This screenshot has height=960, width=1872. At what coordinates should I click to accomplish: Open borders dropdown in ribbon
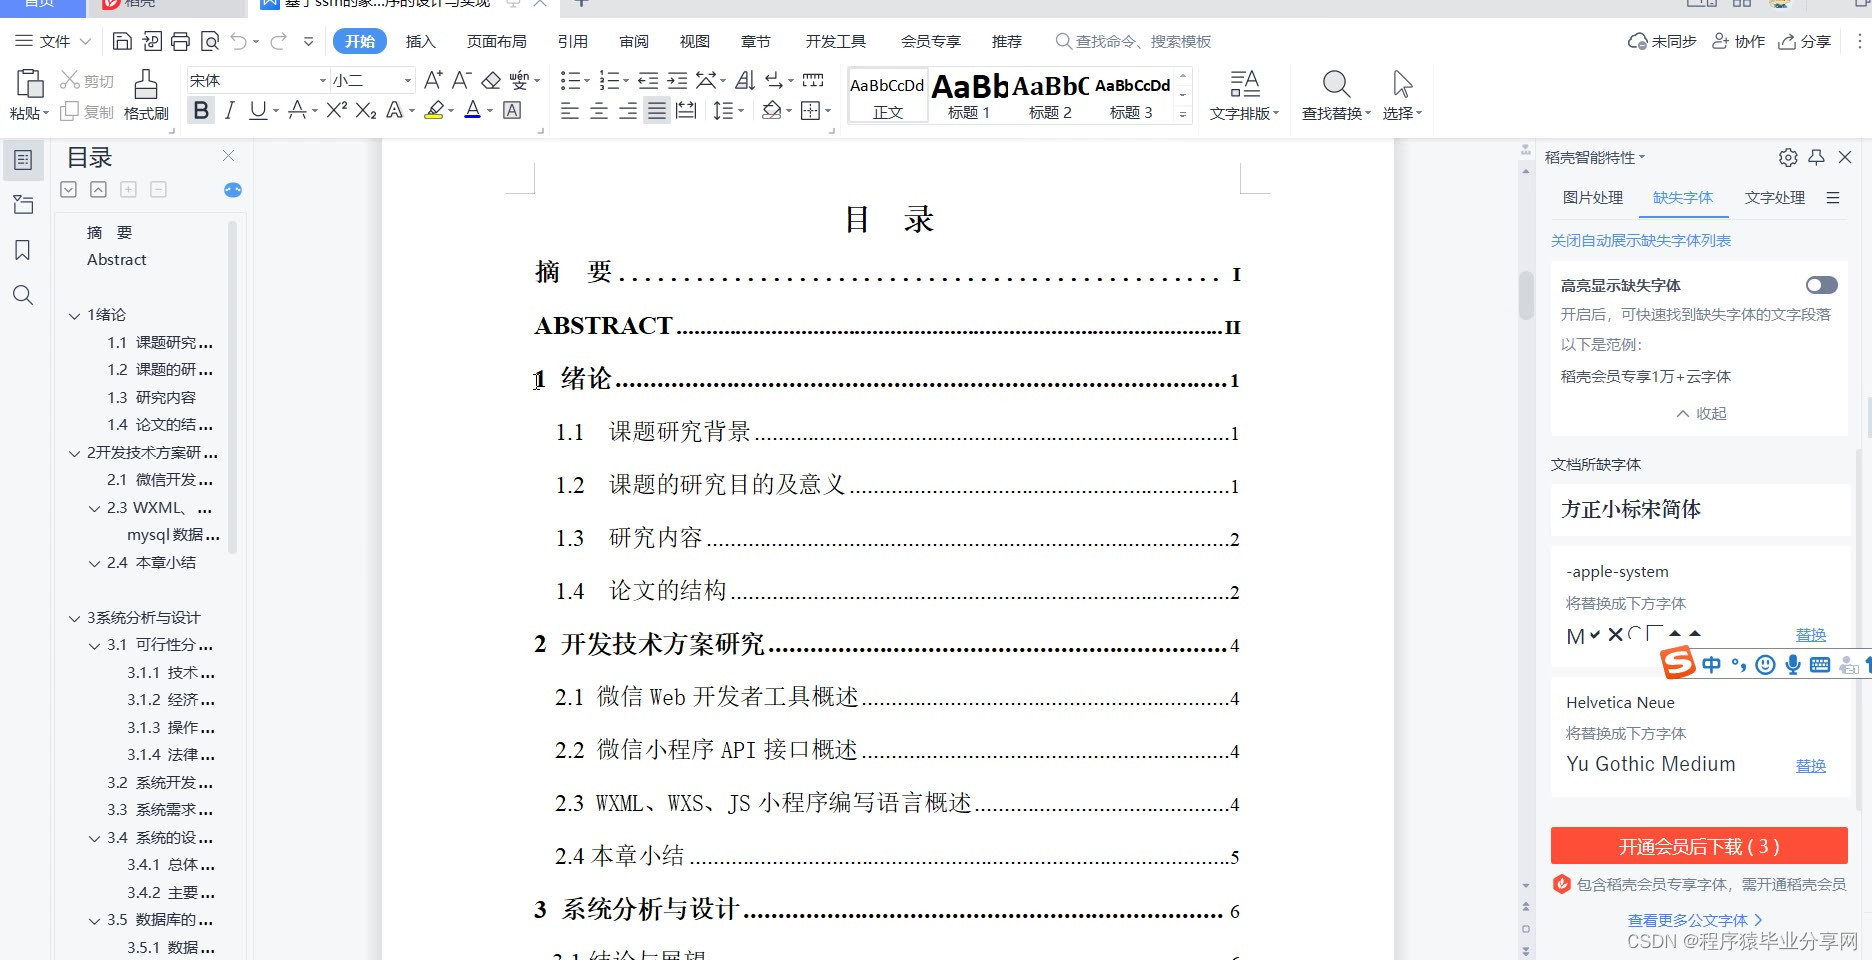tap(828, 111)
